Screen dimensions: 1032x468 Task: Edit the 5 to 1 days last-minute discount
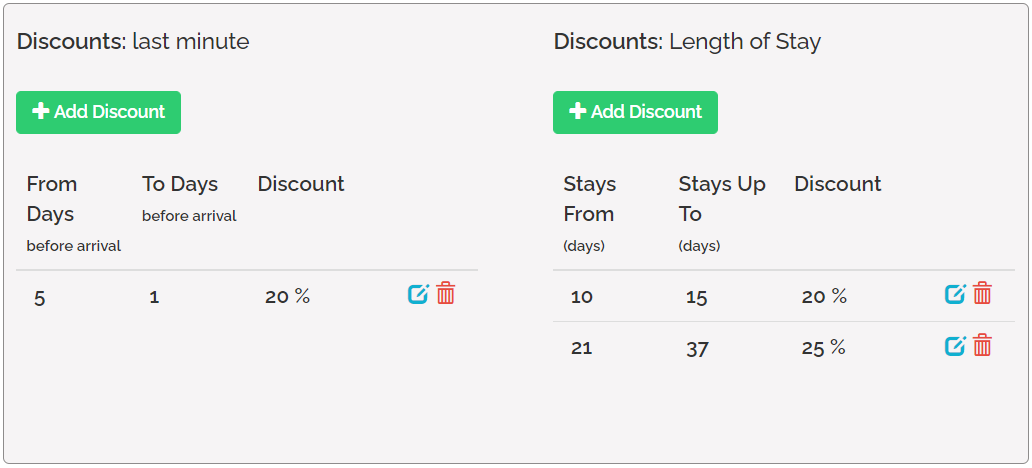point(418,294)
